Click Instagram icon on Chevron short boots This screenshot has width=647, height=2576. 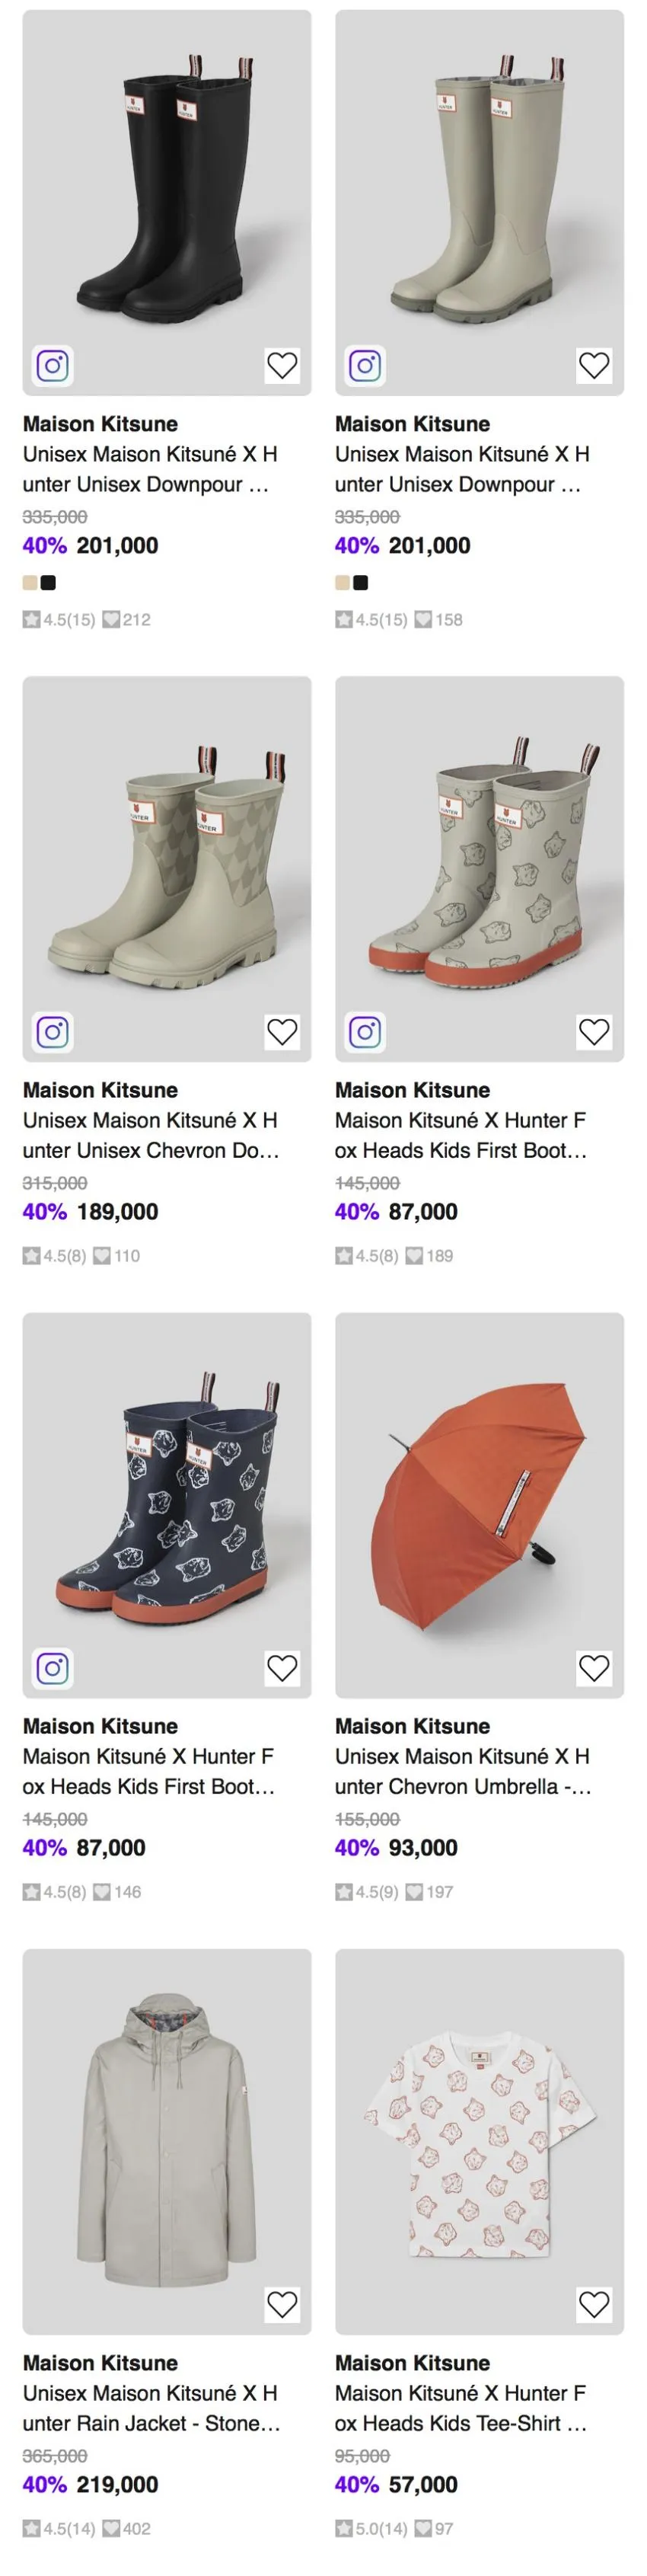click(53, 1031)
